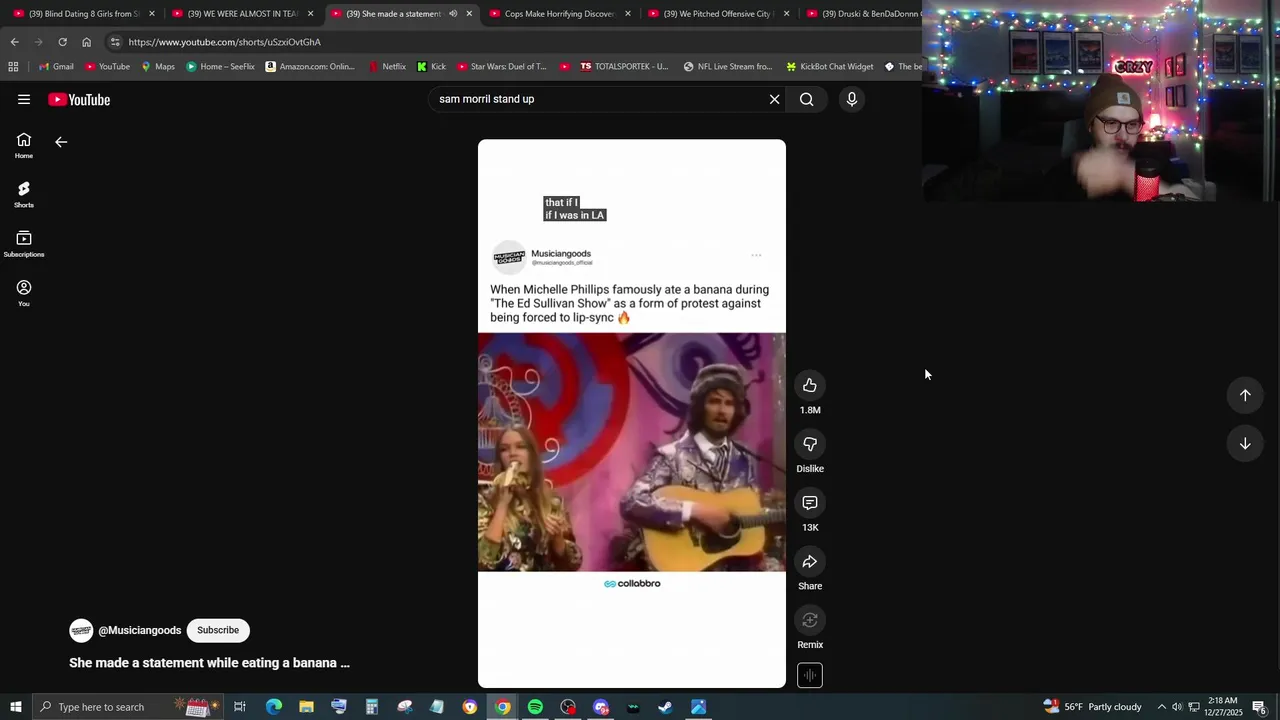This screenshot has width=1280, height=720.
Task: Open Steam from the taskbar
Action: [665, 707]
